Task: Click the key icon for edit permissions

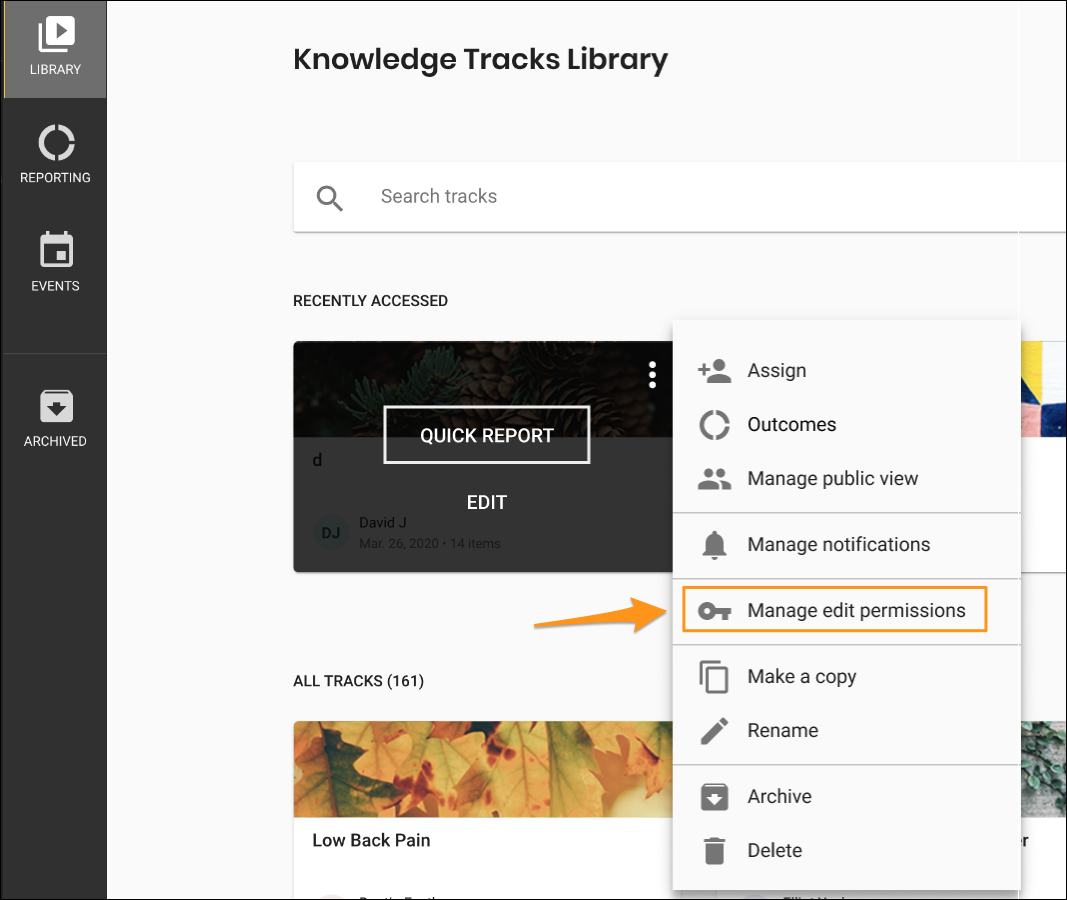Action: [714, 611]
